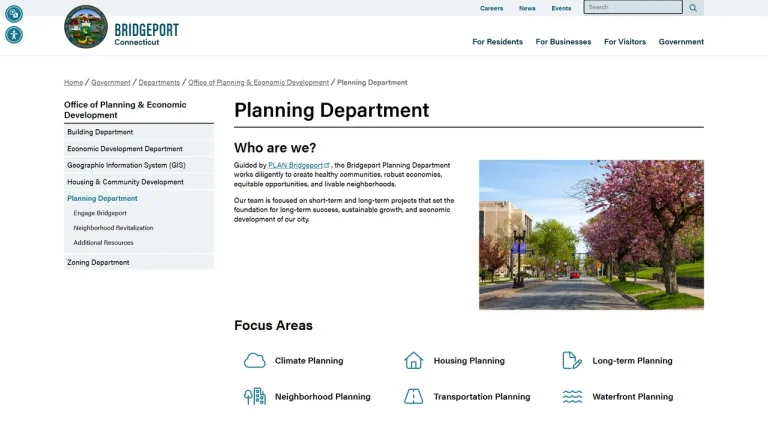Open the Climate Planning text link

point(309,360)
